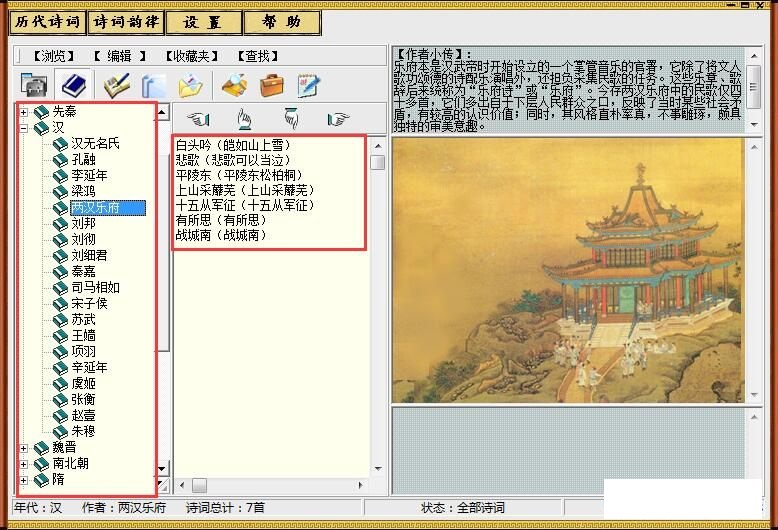Click the book icon beside 刘邦
Image resolution: width=778 pixels, height=530 pixels.
[x=61, y=224]
